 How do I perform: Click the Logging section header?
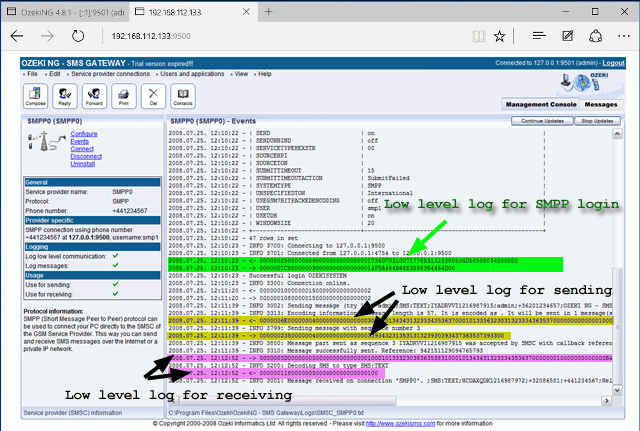tap(92, 247)
